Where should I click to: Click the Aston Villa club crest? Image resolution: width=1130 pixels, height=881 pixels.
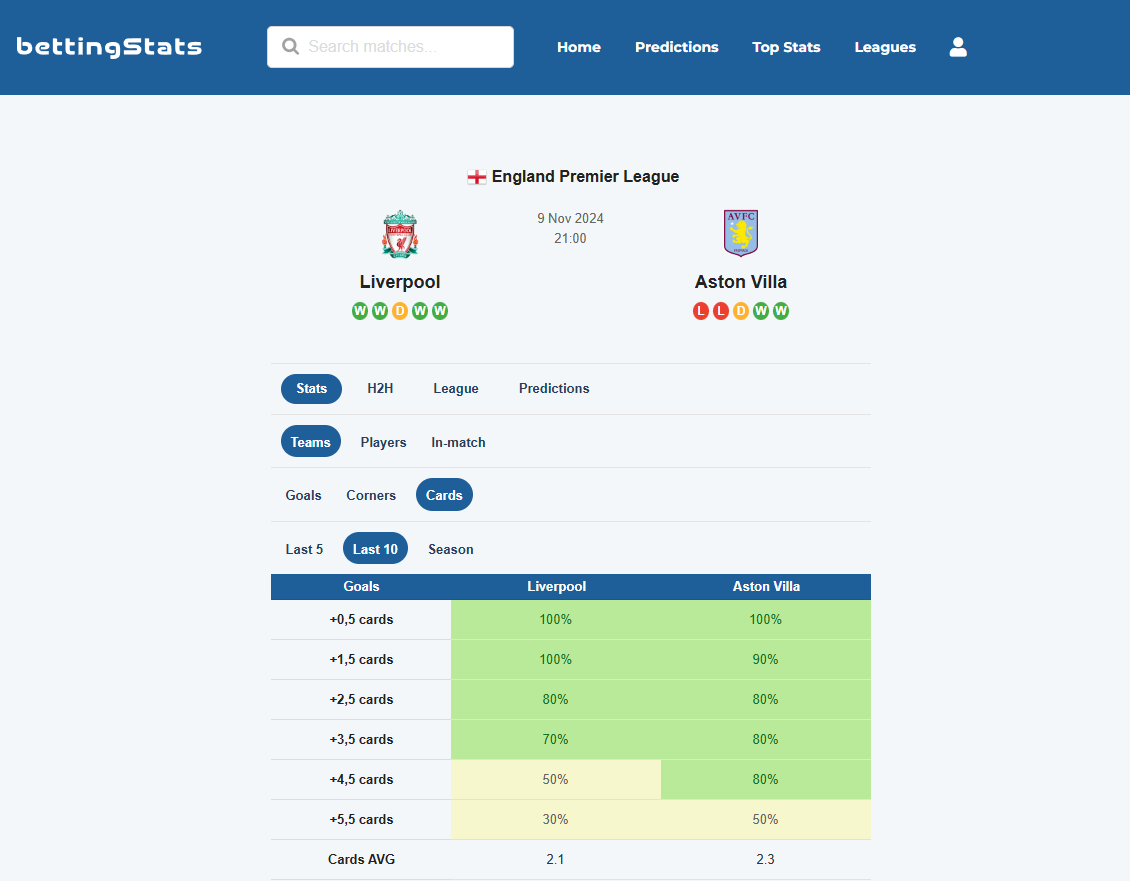pos(741,233)
